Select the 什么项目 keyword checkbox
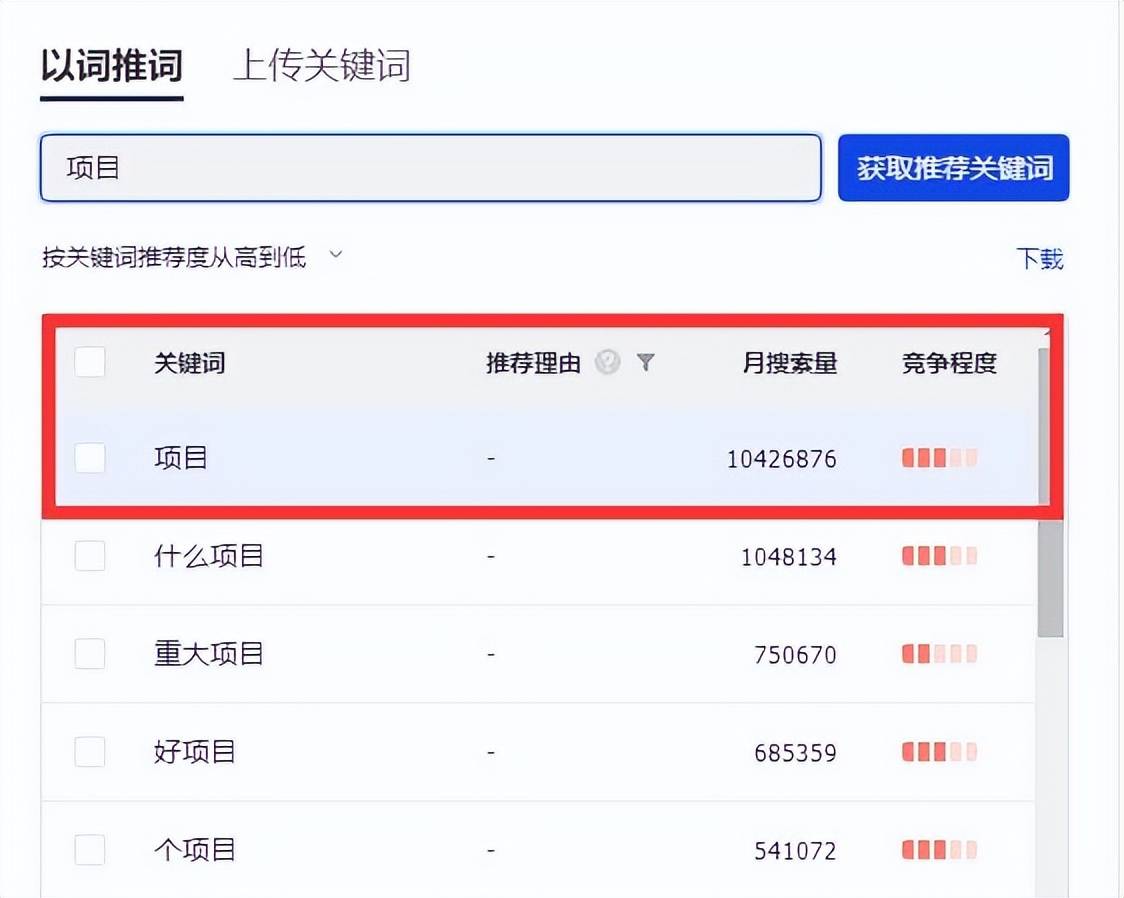Screen dimensions: 1124x898 pos(89,556)
